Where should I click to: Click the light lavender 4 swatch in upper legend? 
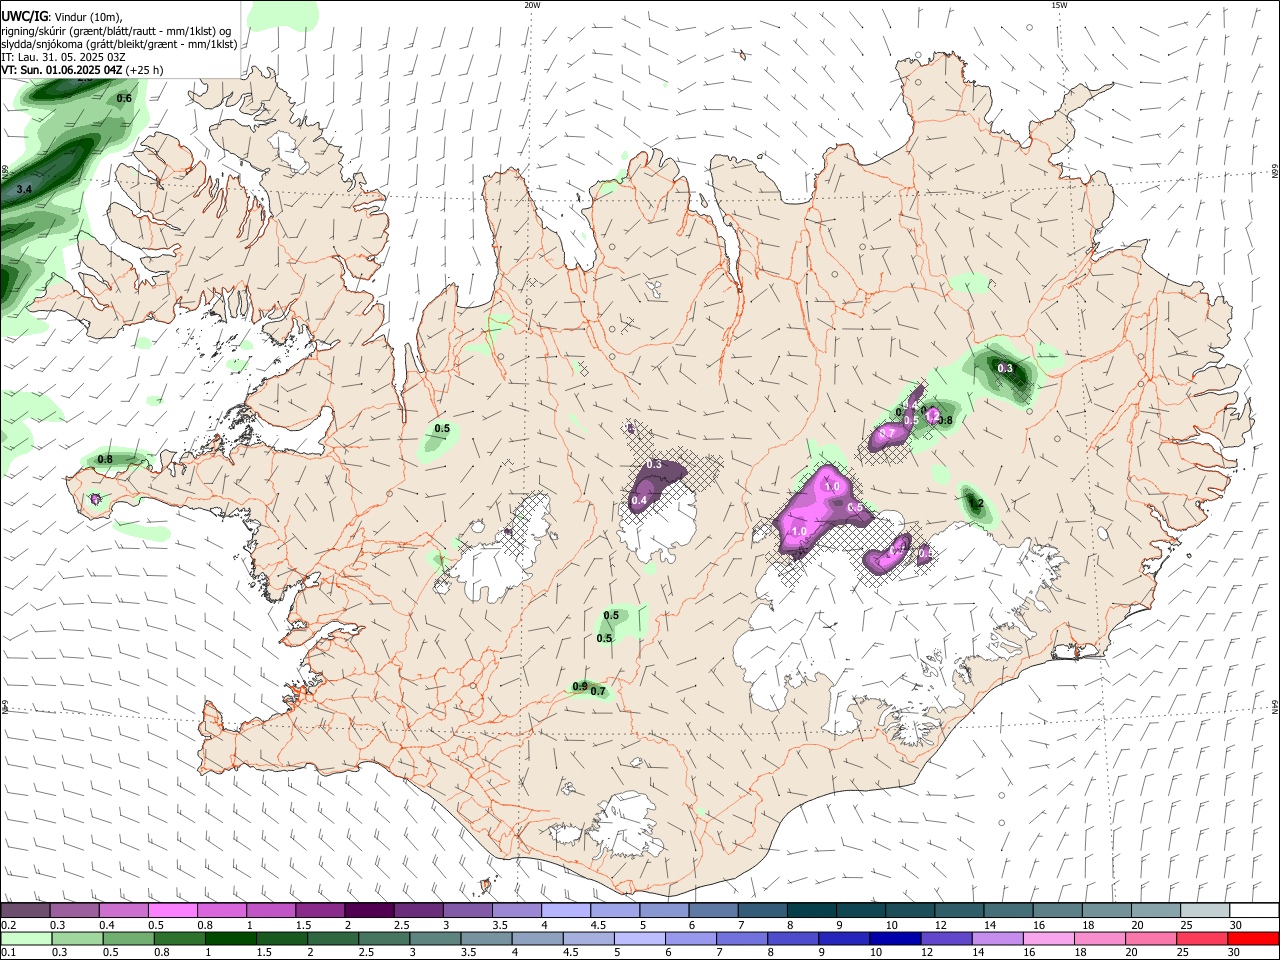tap(566, 911)
